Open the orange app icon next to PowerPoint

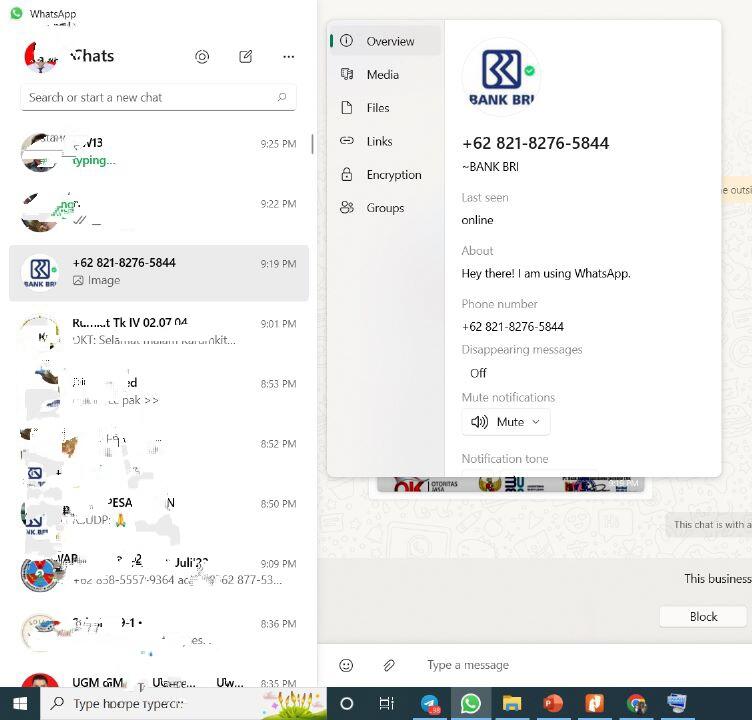(595, 704)
